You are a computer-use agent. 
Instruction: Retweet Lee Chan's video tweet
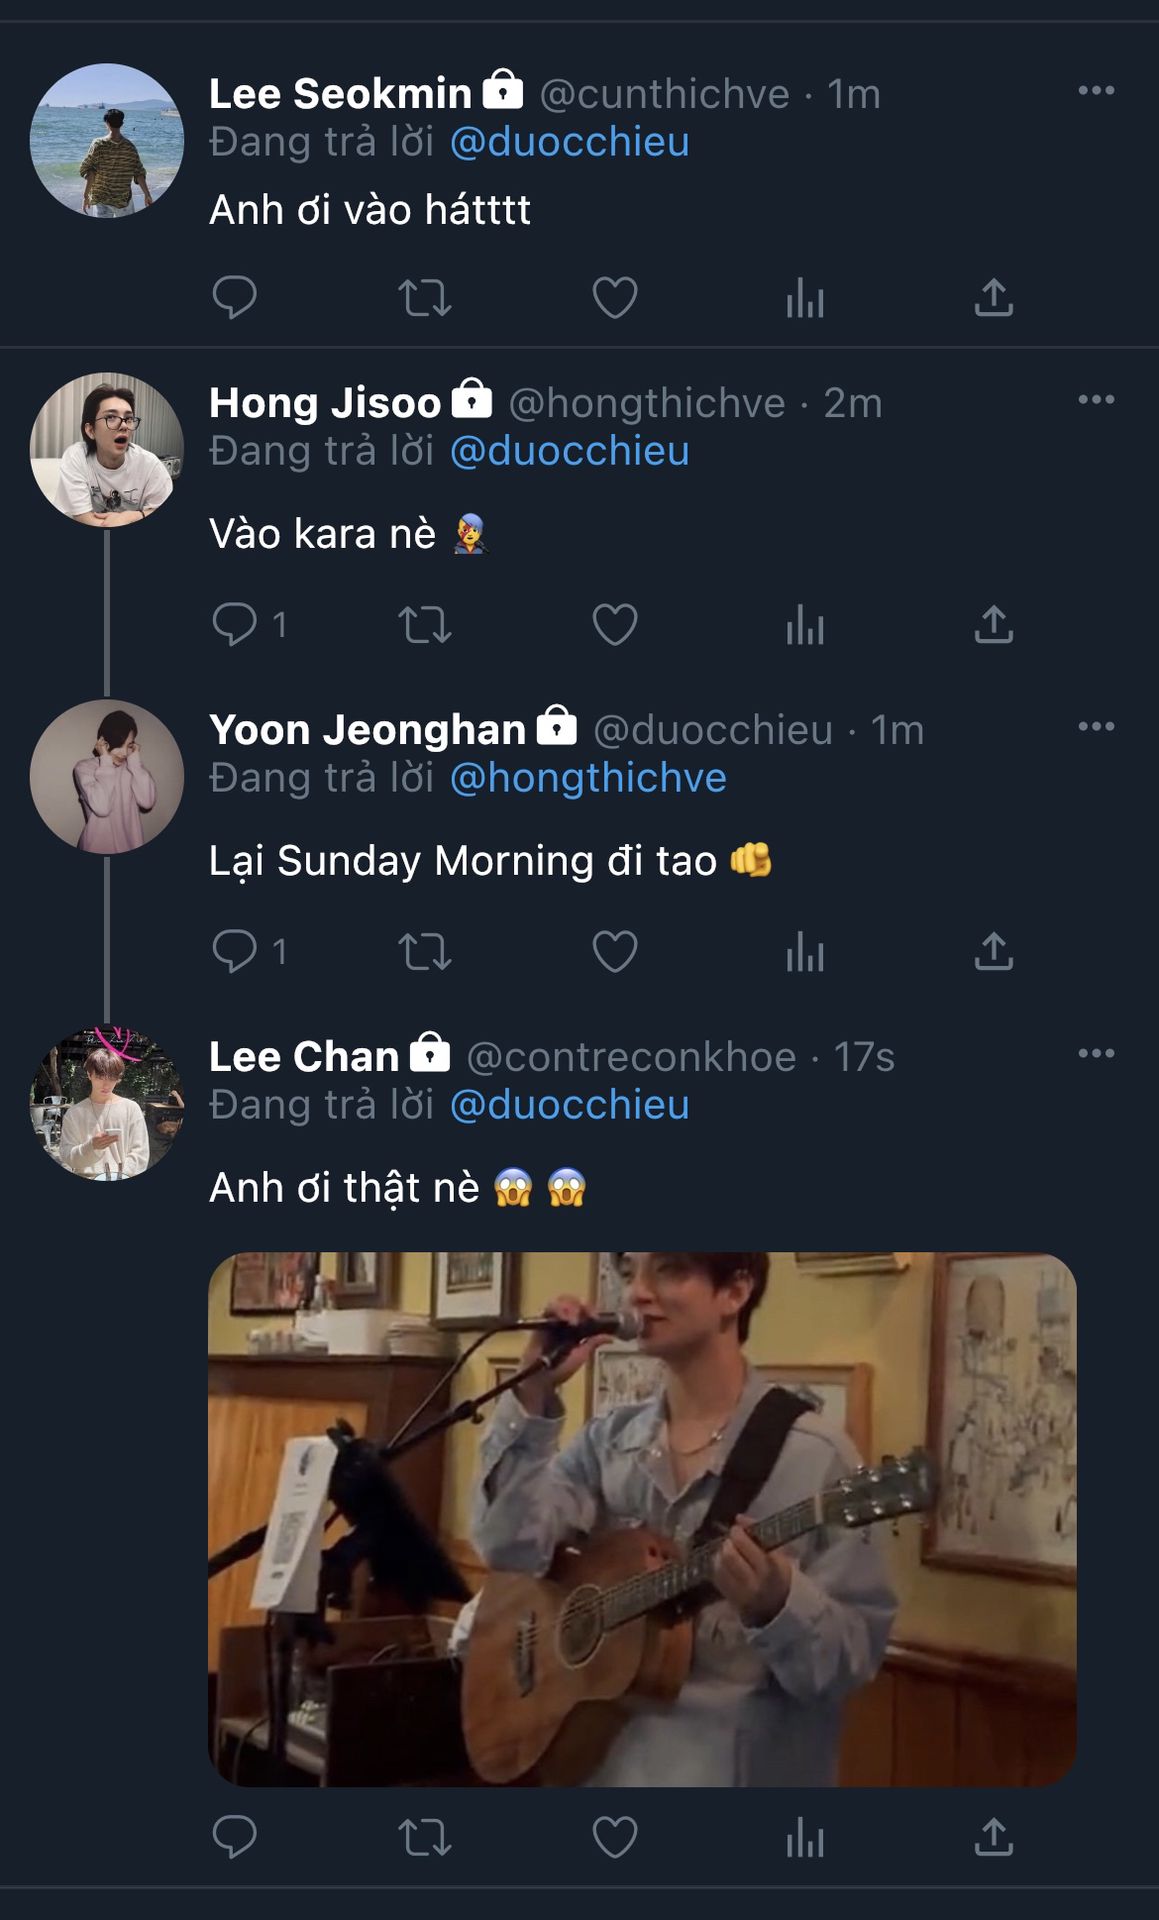pos(425,1837)
